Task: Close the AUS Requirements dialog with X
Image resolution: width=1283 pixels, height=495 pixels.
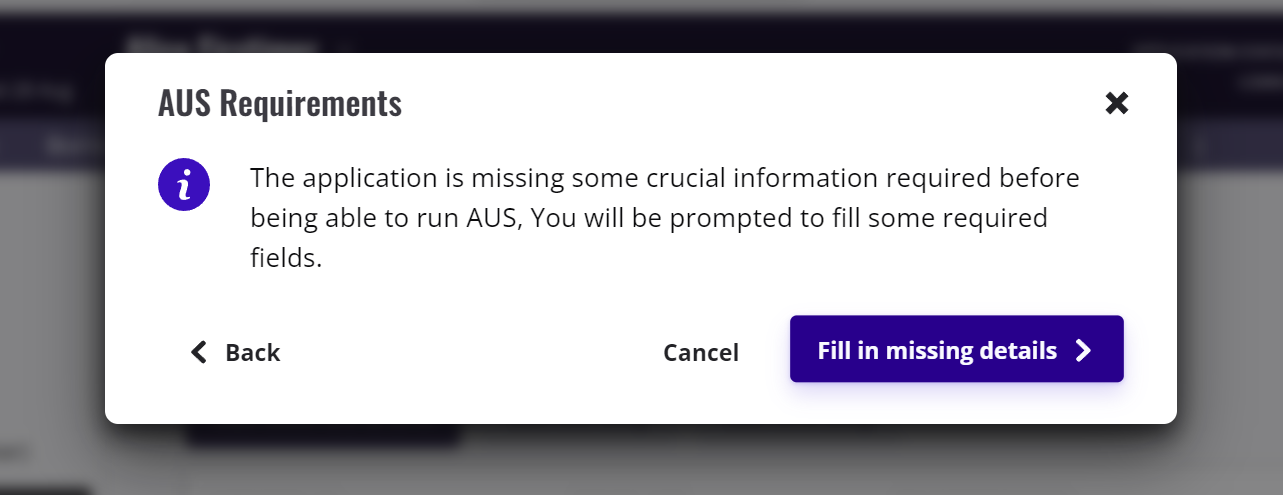Action: (x=1116, y=103)
